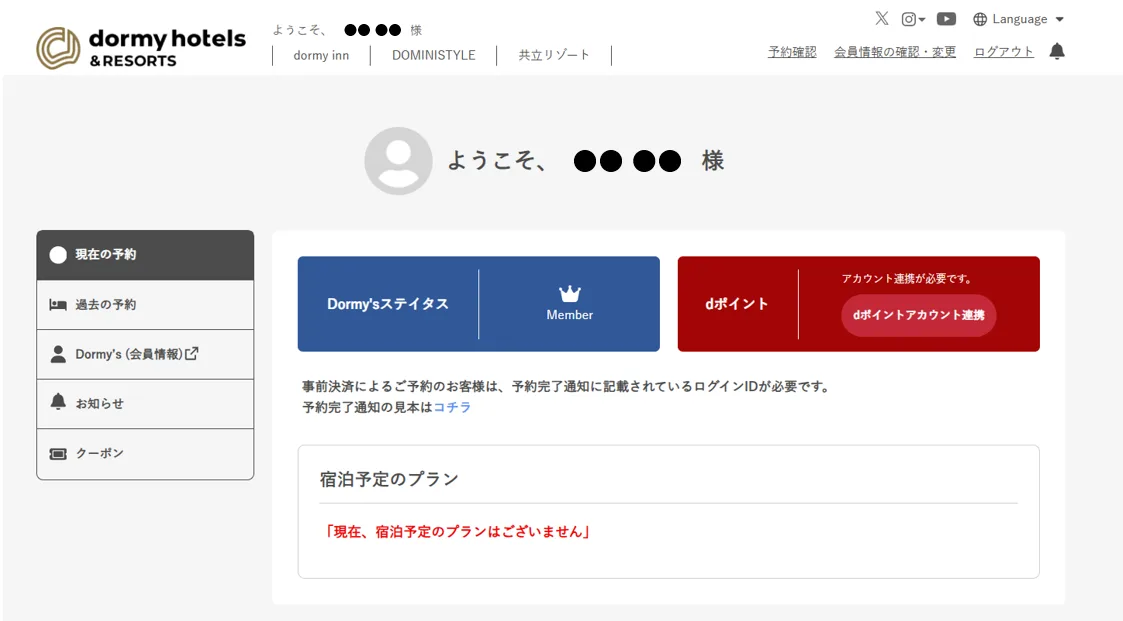Image resolution: width=1123 pixels, height=621 pixels.
Task: Click the dormy hotels & resorts logo
Action: [141, 48]
